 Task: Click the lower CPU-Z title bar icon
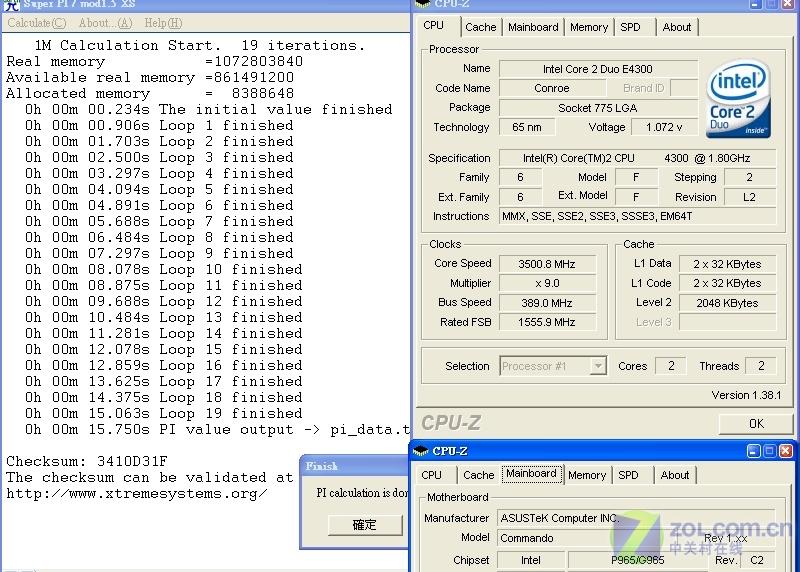420,451
